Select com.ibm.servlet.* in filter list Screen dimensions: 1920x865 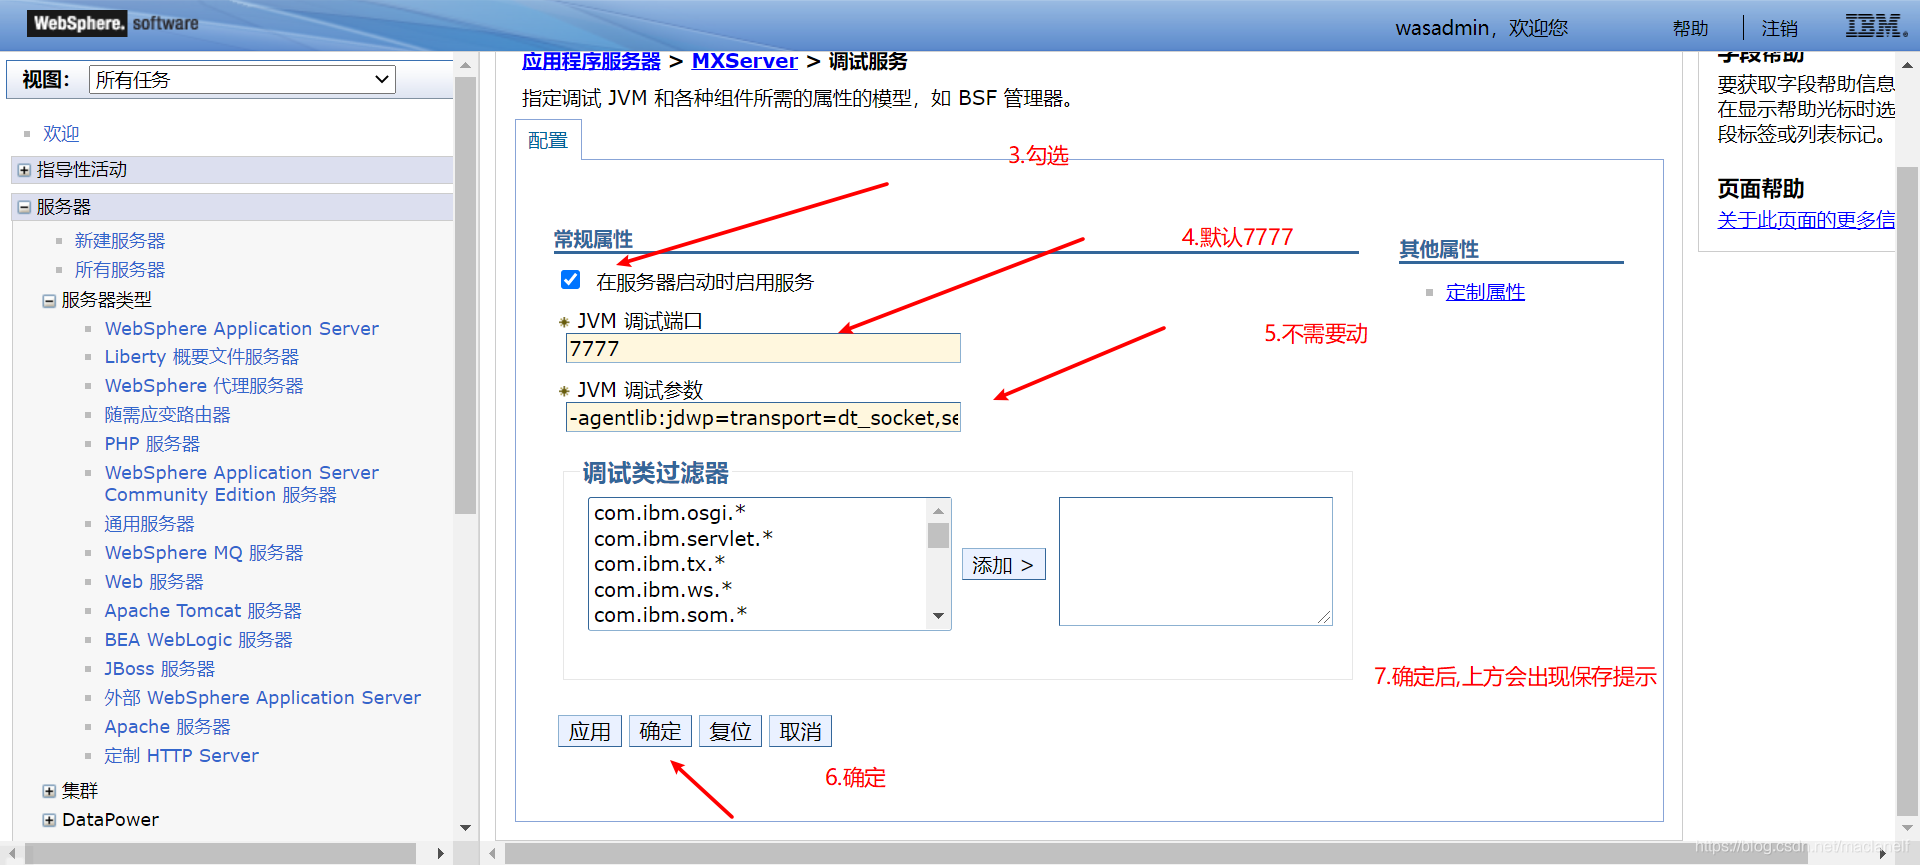point(683,539)
